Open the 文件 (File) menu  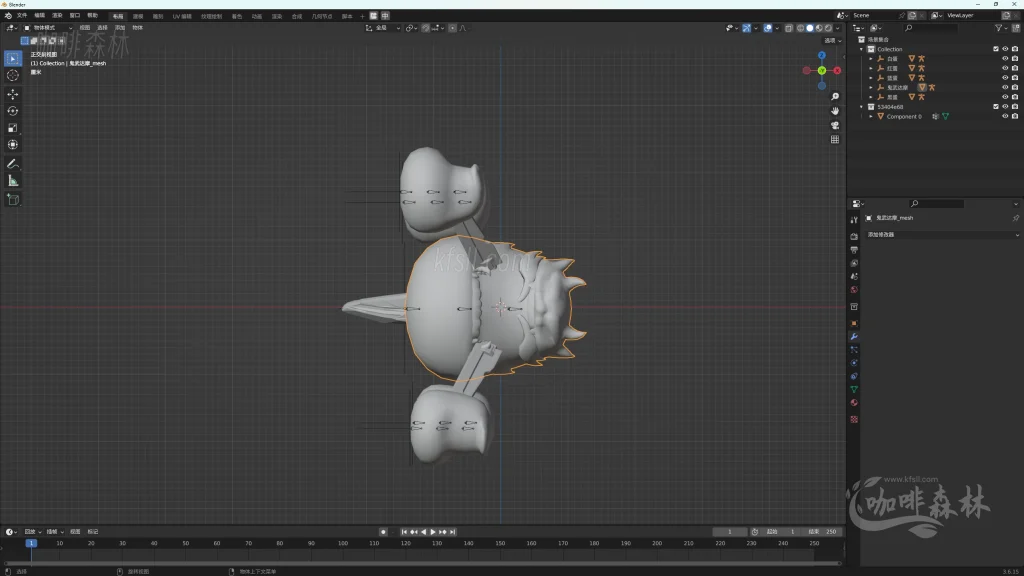pyautogui.click(x=22, y=16)
